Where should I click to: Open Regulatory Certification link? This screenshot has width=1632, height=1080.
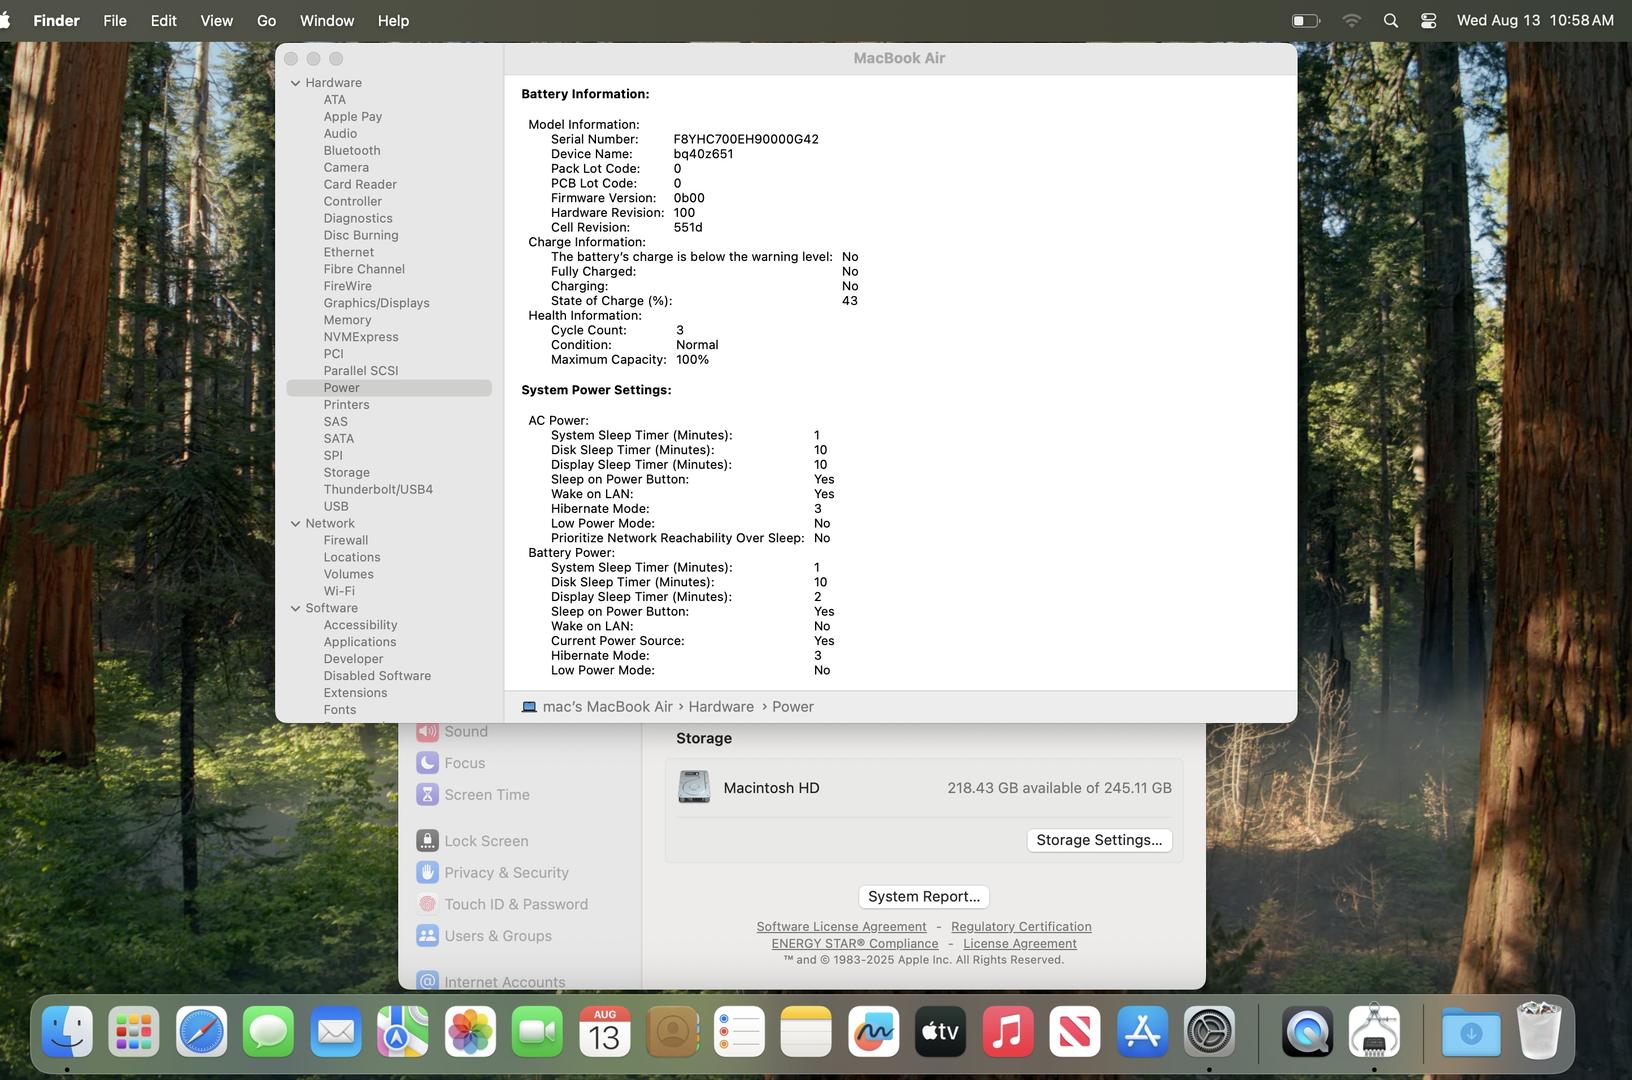pos(1021,927)
